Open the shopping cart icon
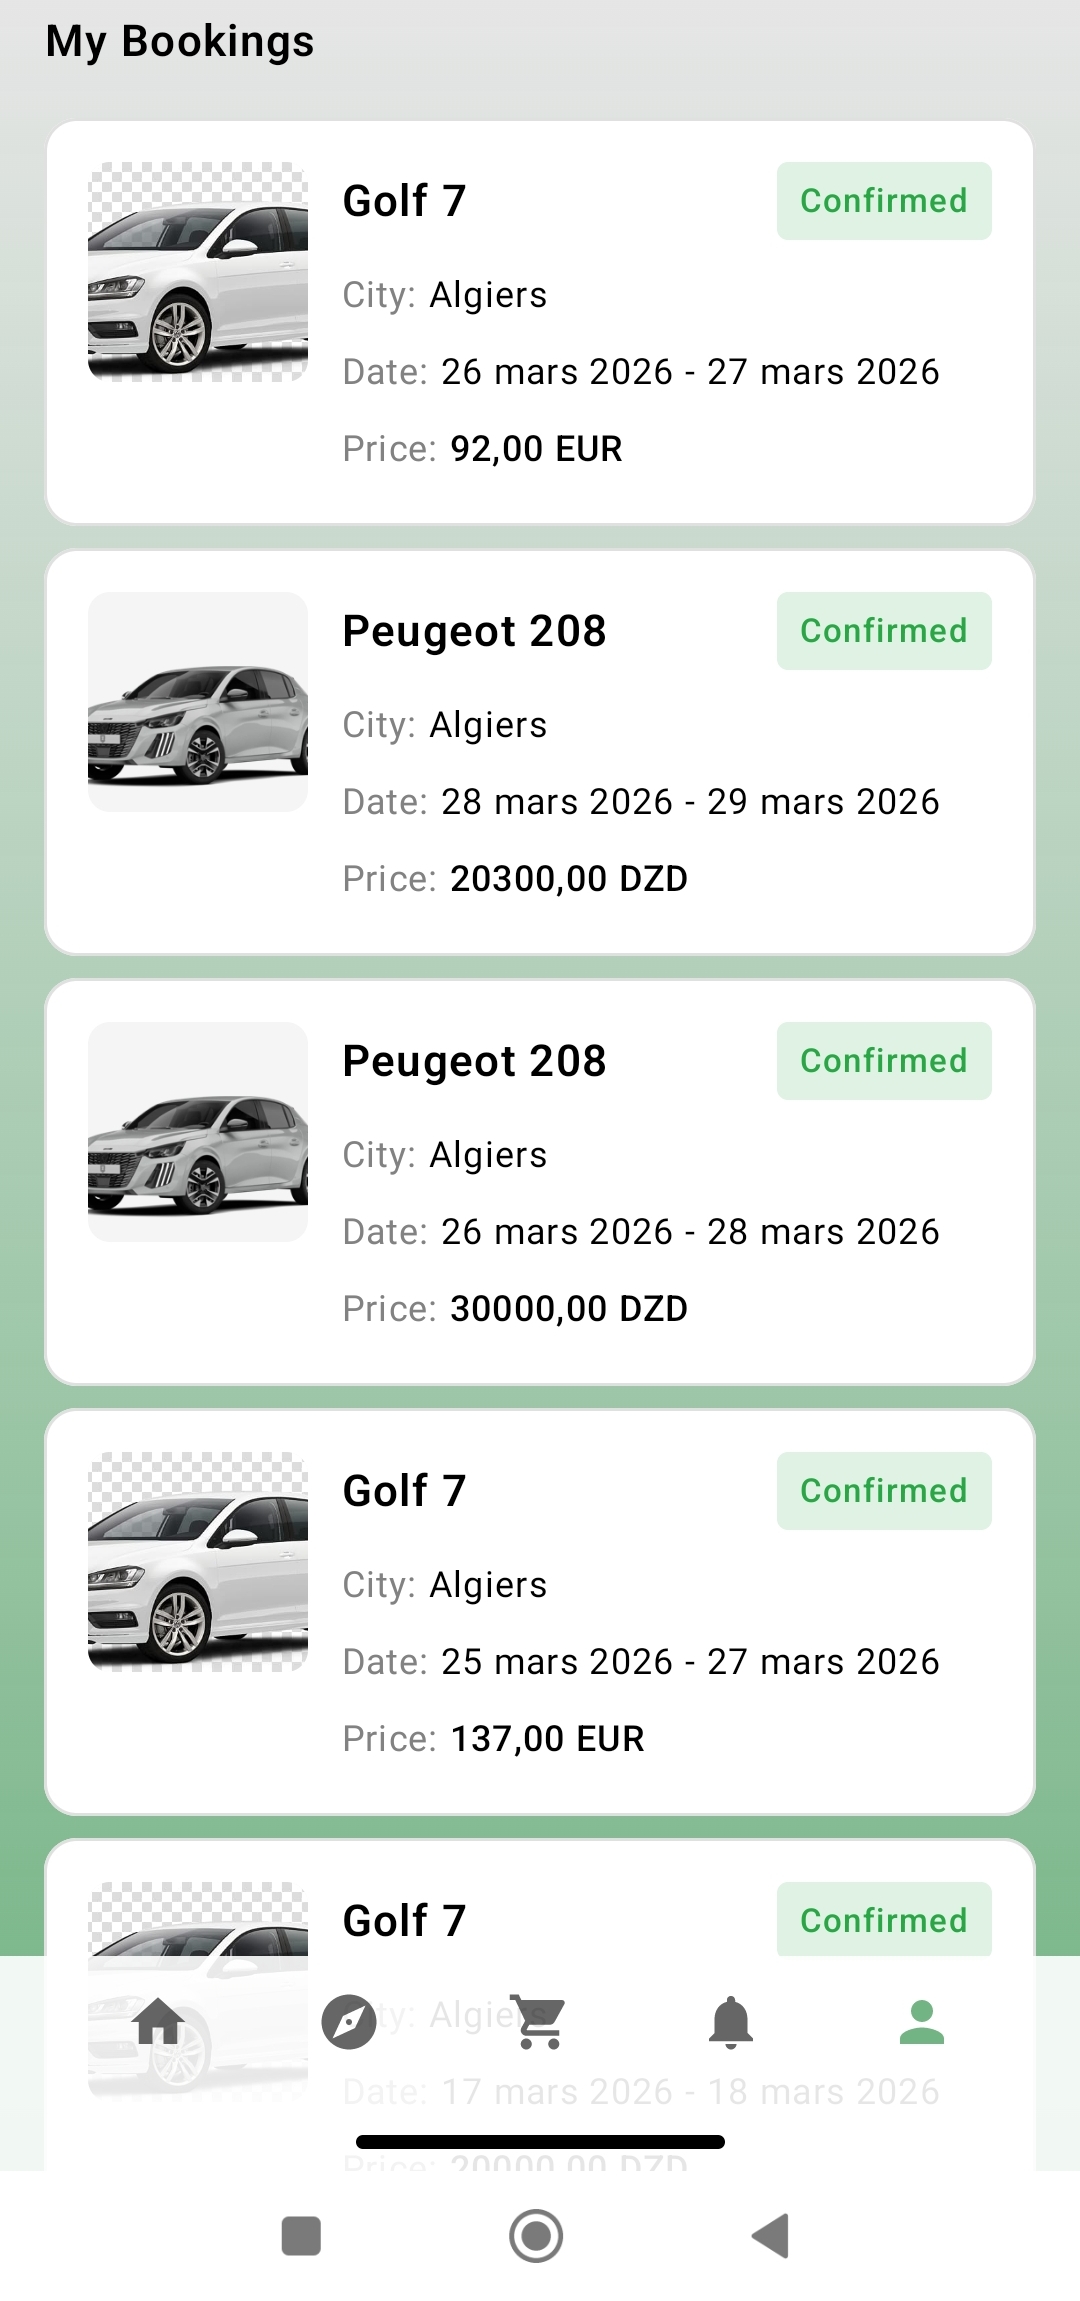Screen dimensions: 1080x2301 (x=540, y=2021)
